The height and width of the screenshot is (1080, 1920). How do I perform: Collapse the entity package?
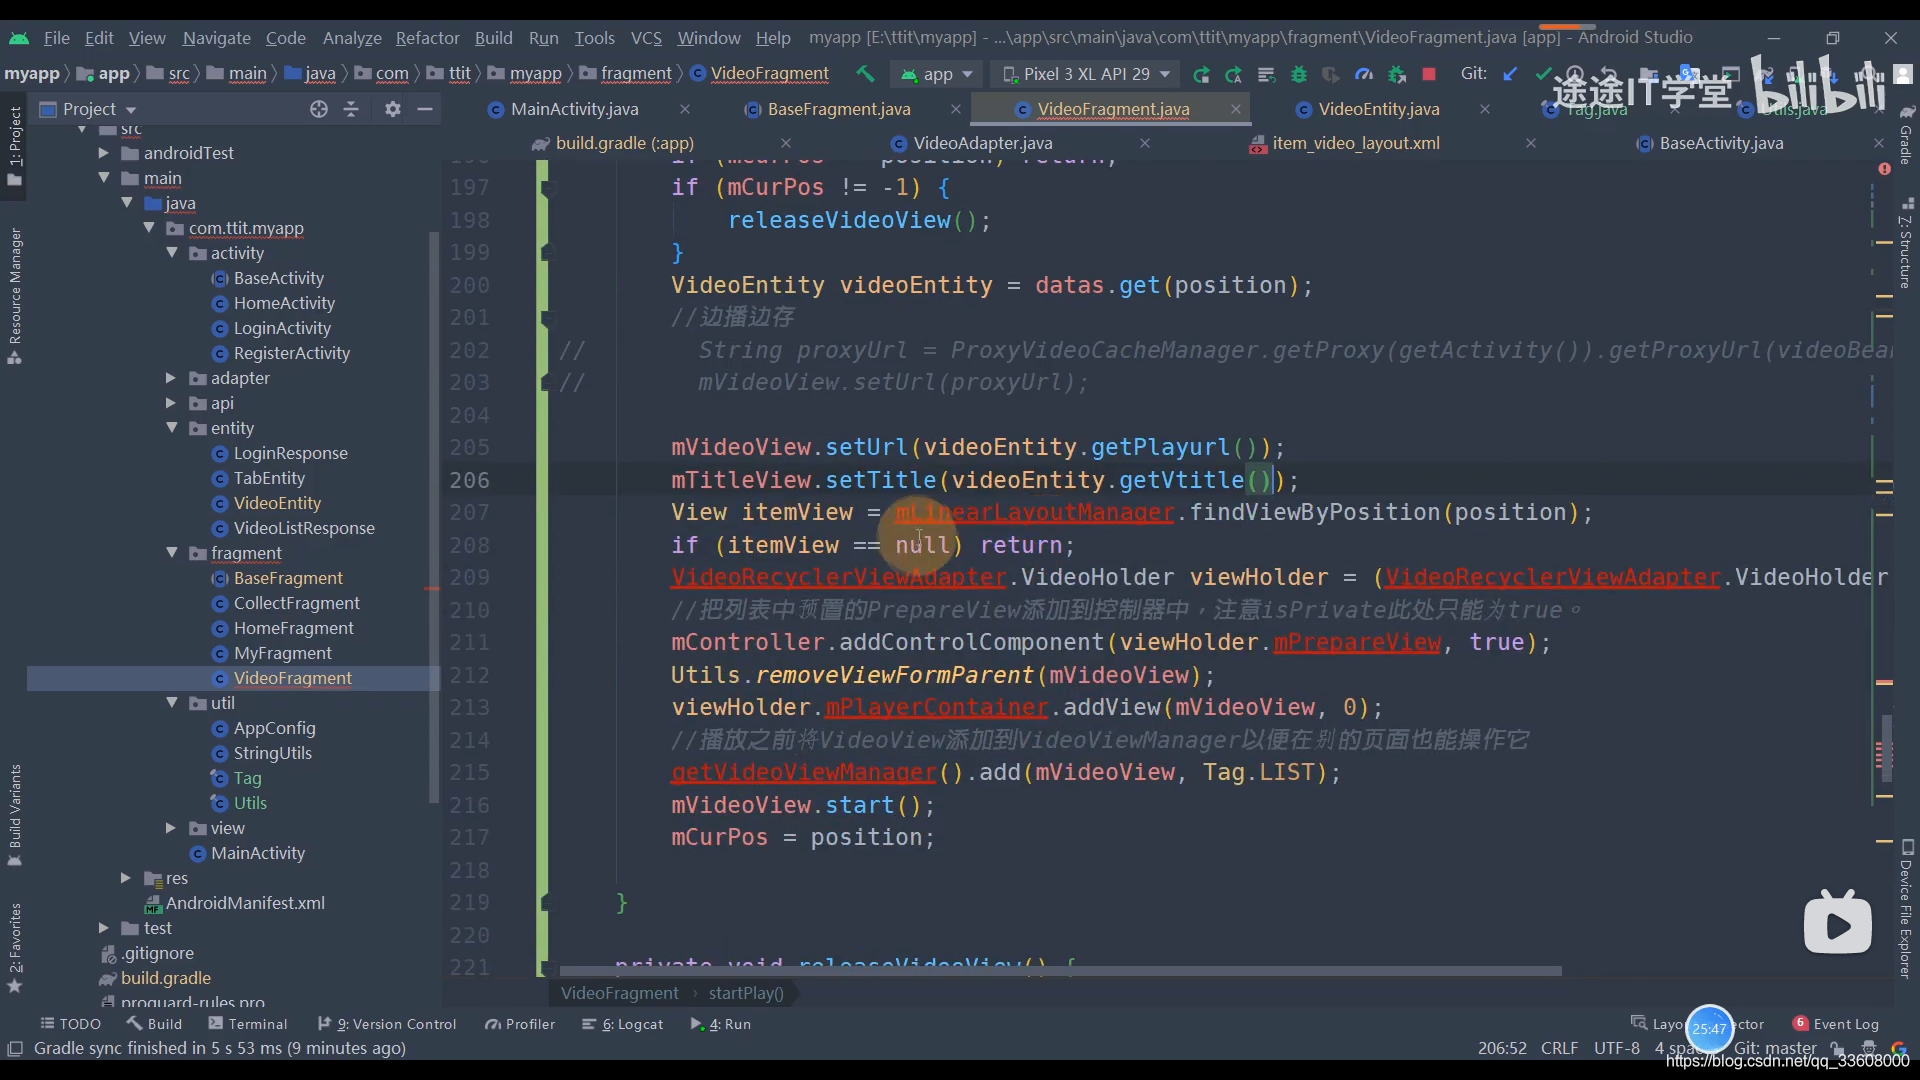pos(171,428)
